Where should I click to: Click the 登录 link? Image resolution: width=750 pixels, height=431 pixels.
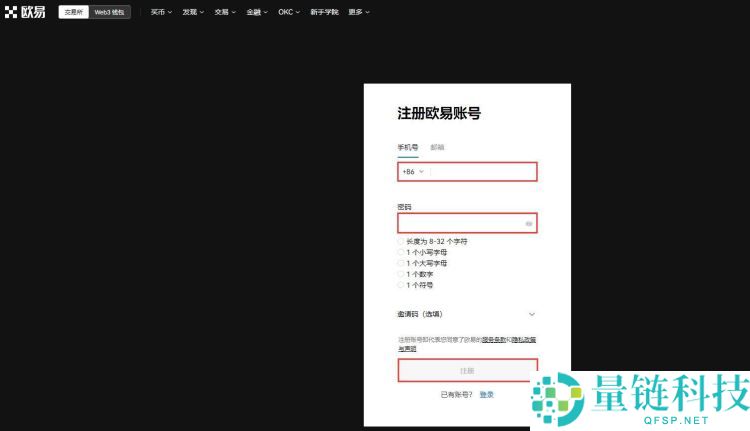pyautogui.click(x=486, y=395)
